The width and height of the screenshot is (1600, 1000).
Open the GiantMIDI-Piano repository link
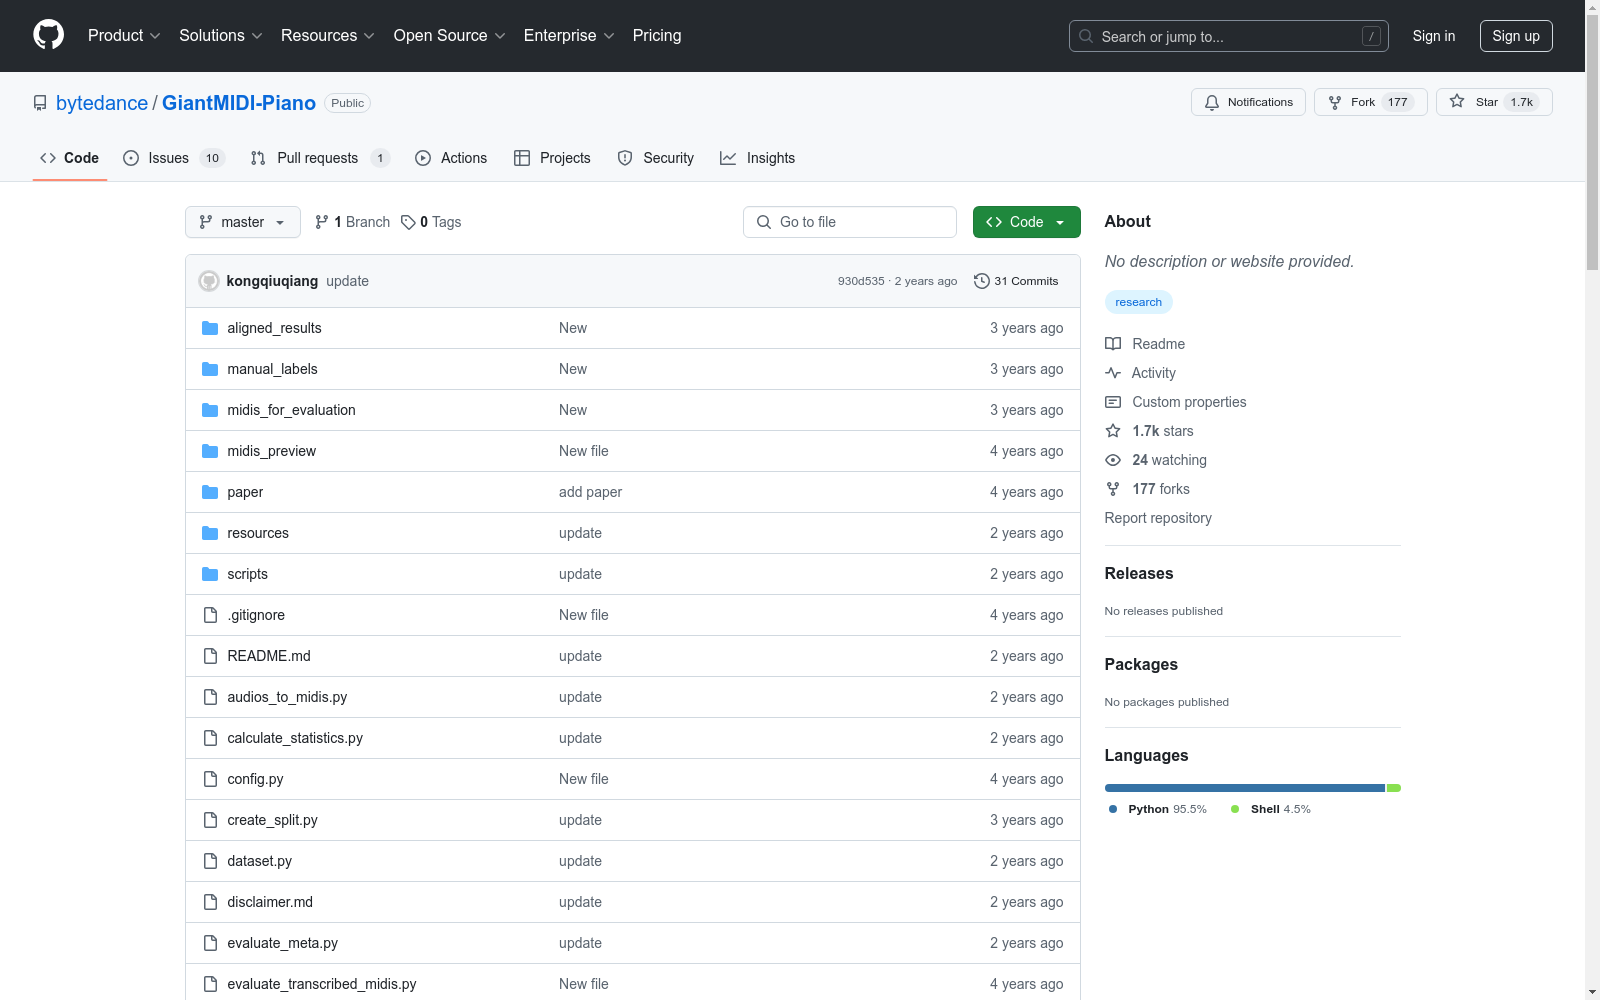[239, 103]
